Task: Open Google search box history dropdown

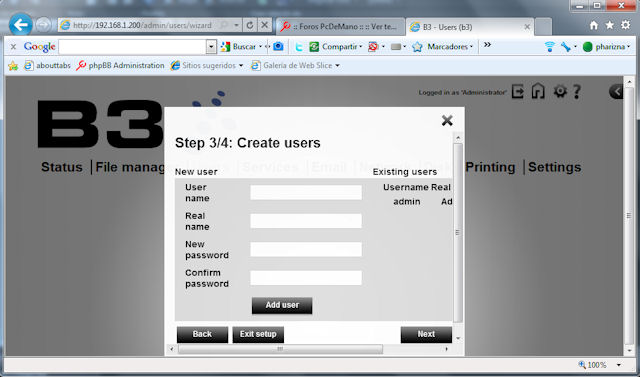Action: [x=211, y=47]
